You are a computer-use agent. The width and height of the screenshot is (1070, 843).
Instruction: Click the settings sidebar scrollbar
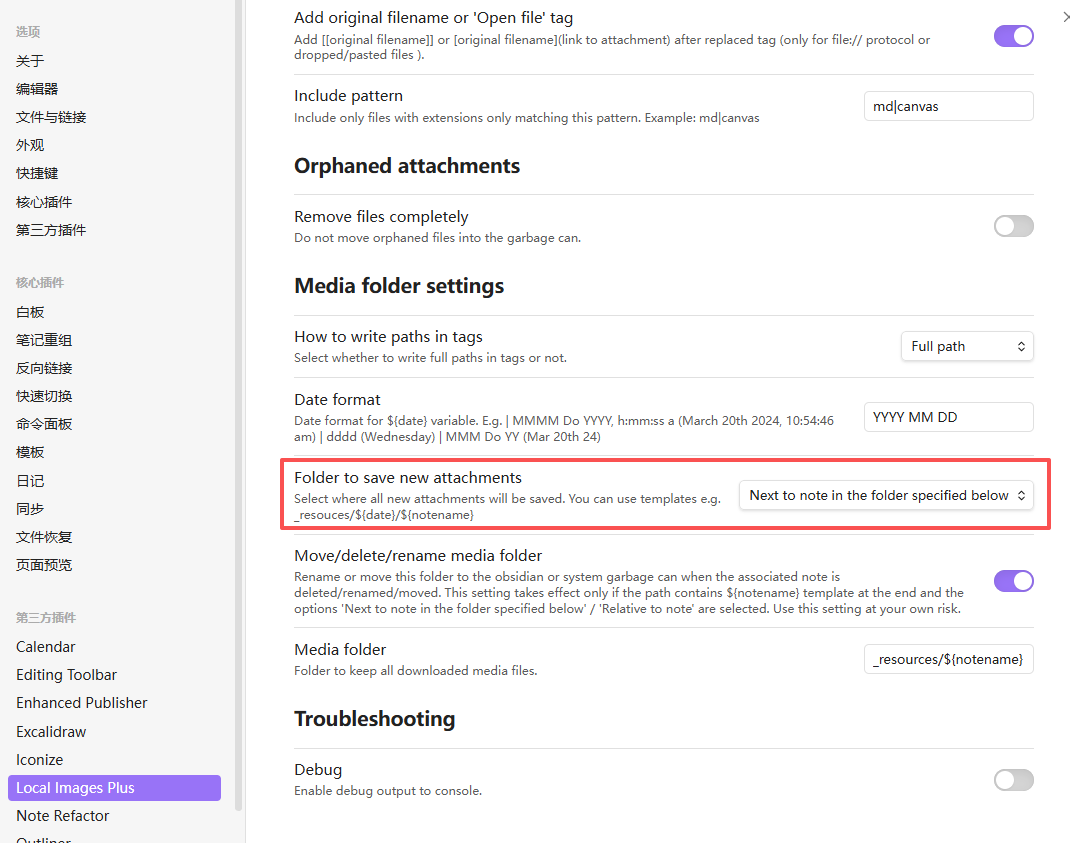pyautogui.click(x=238, y=400)
